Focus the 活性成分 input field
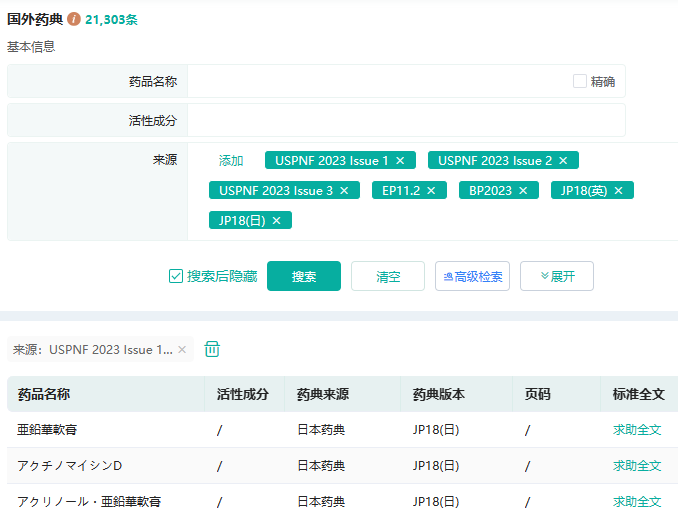 tap(405, 120)
